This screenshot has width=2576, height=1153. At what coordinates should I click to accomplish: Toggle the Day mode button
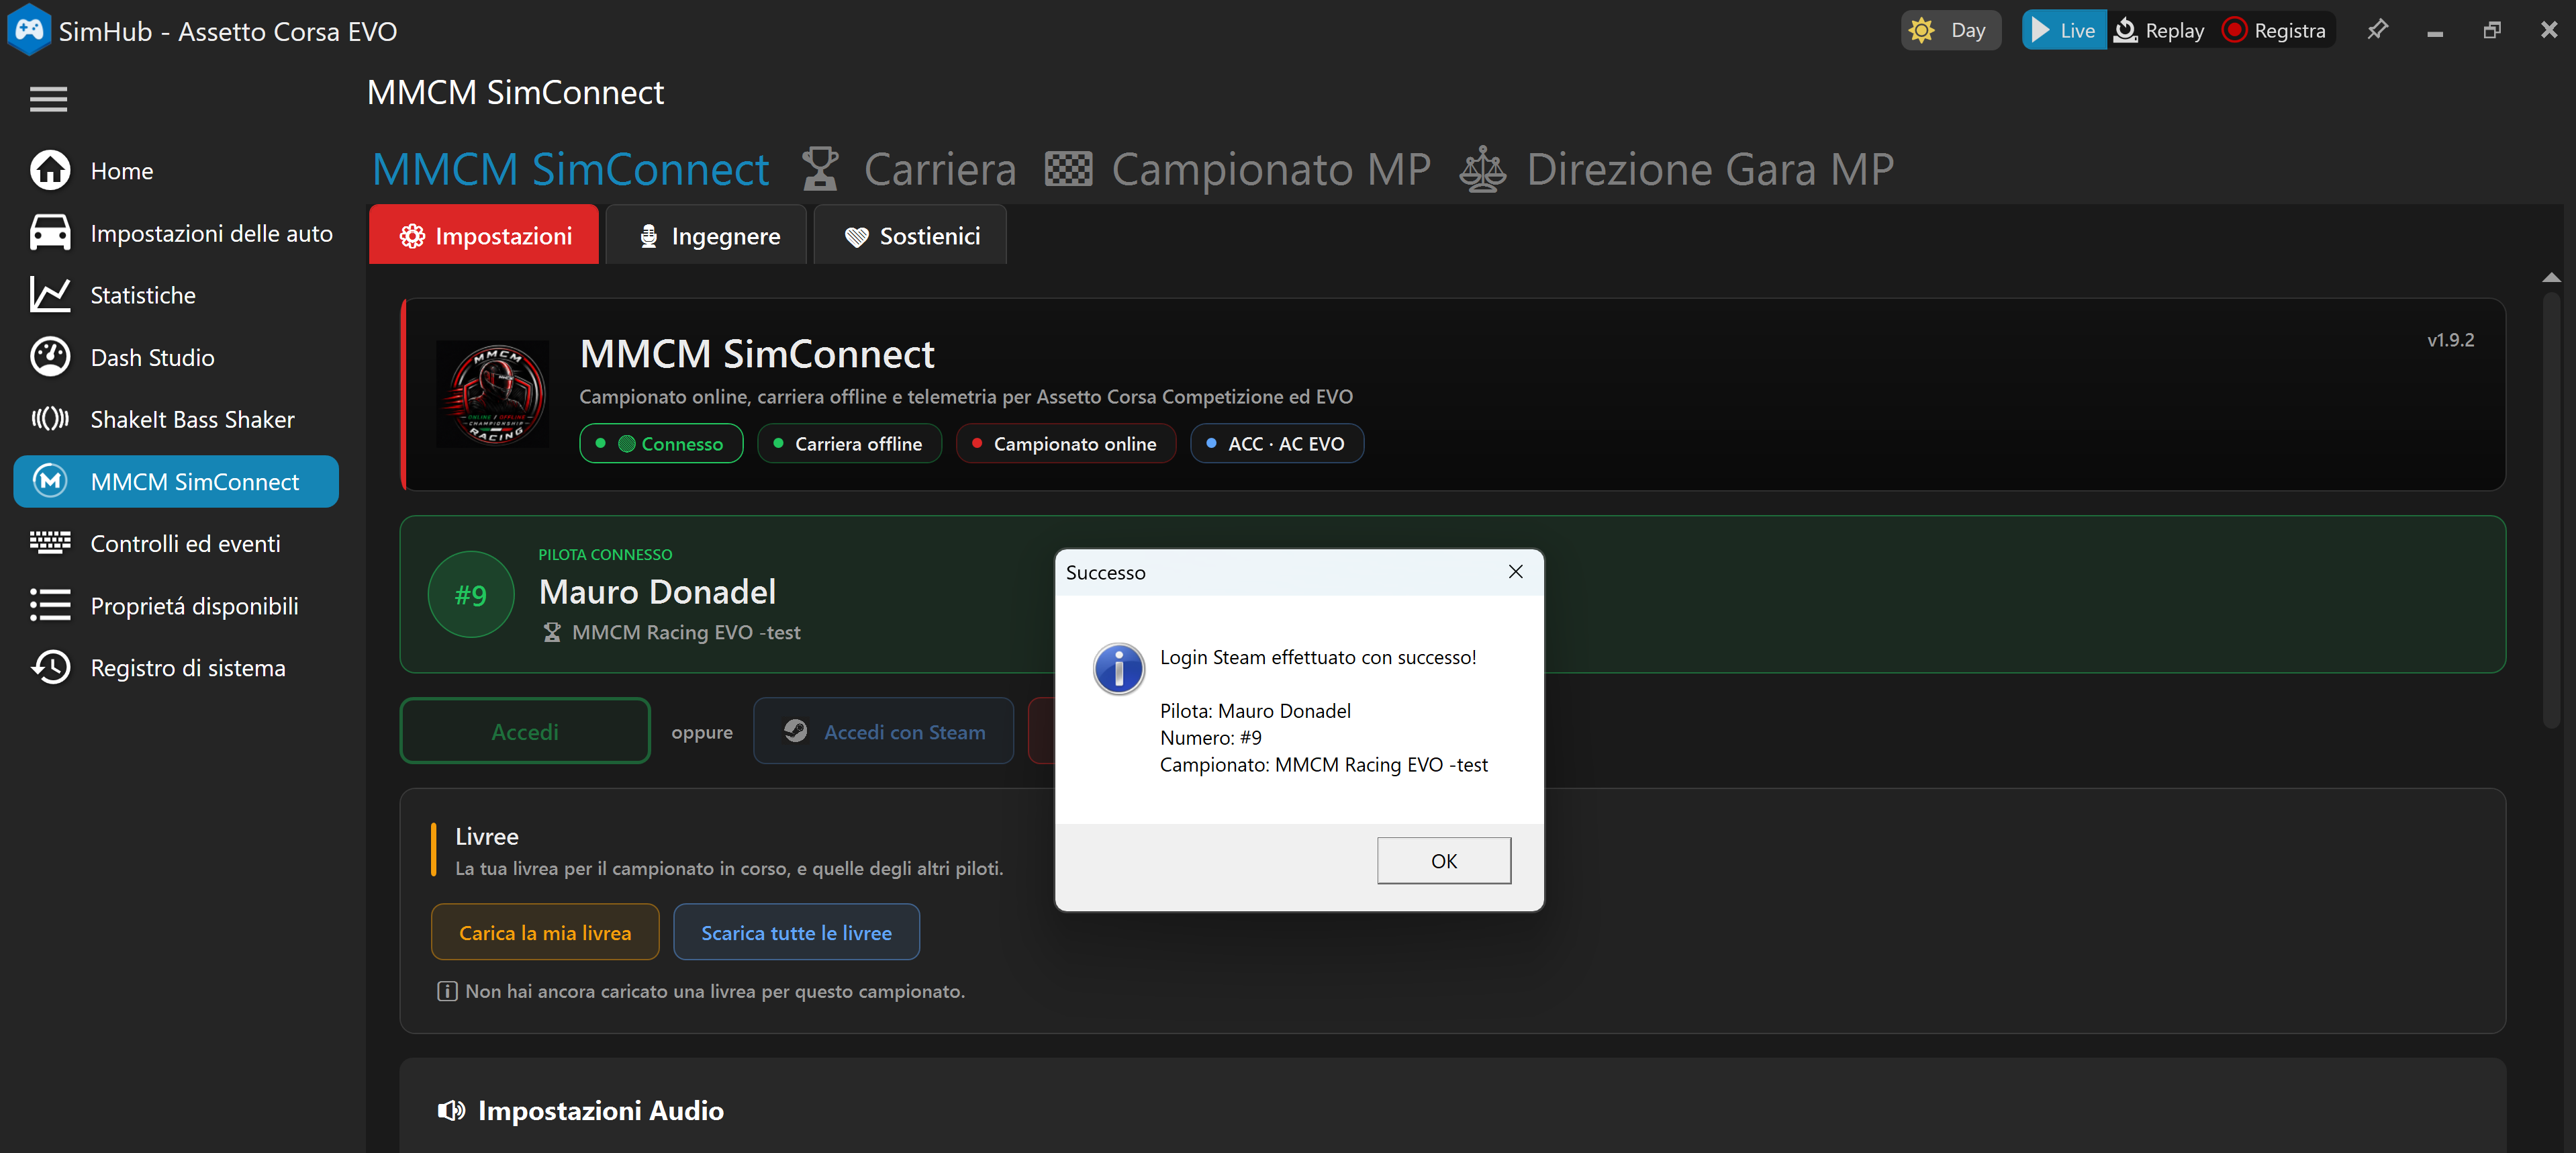click(x=1950, y=30)
